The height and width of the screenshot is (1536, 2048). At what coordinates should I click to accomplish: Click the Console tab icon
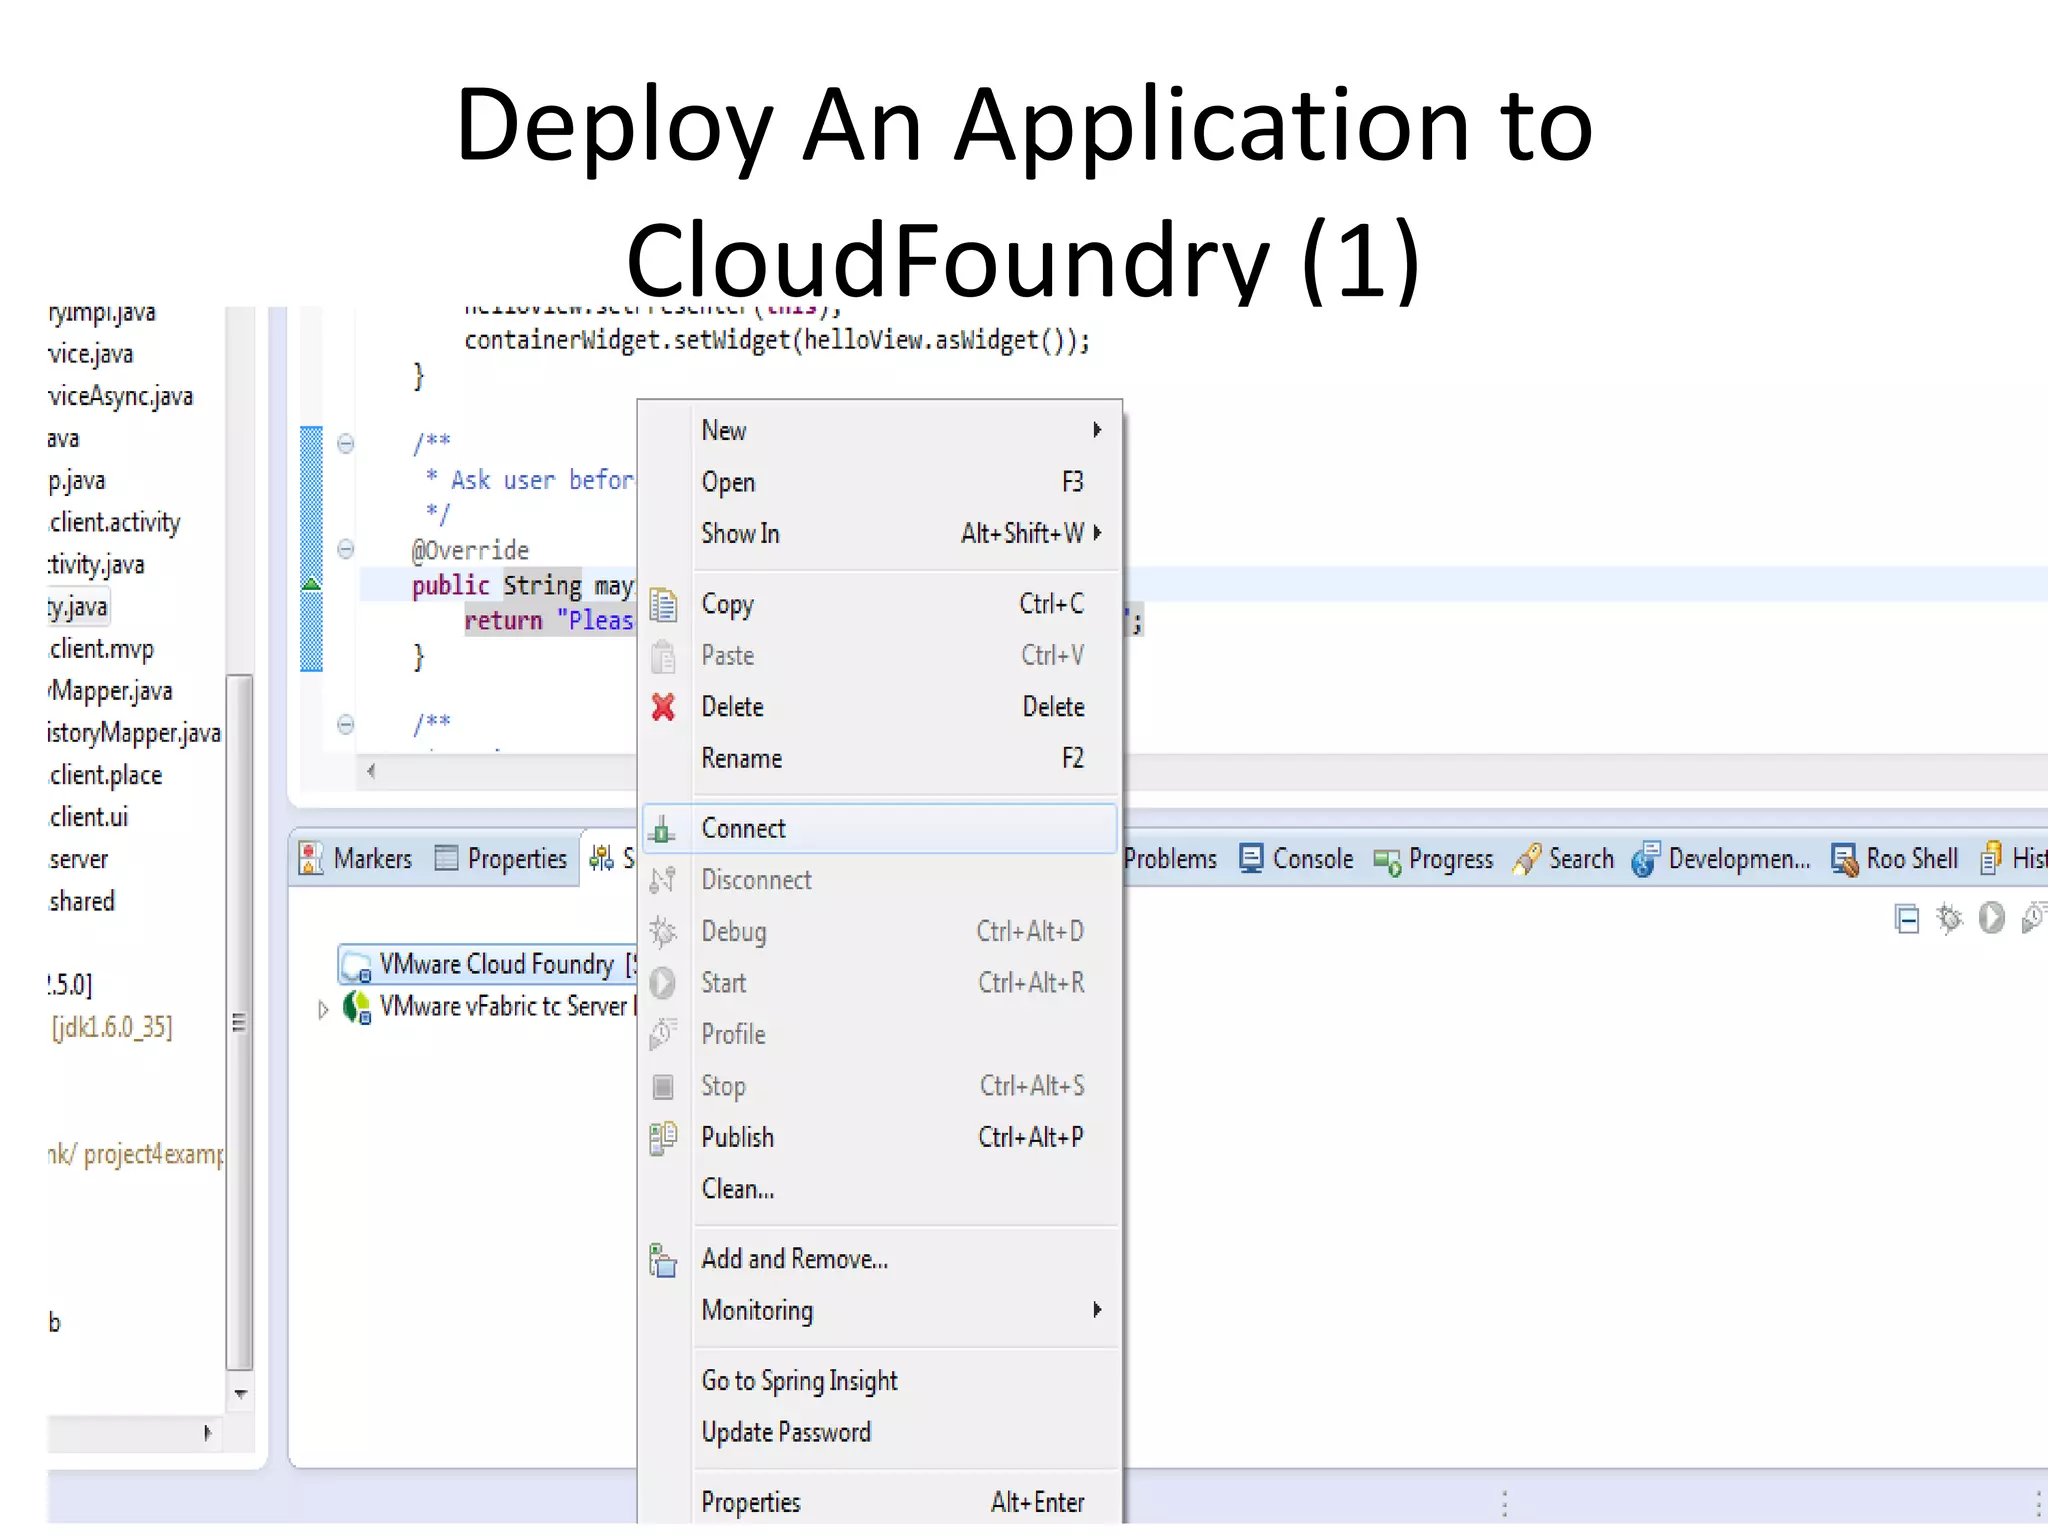[x=1250, y=858]
